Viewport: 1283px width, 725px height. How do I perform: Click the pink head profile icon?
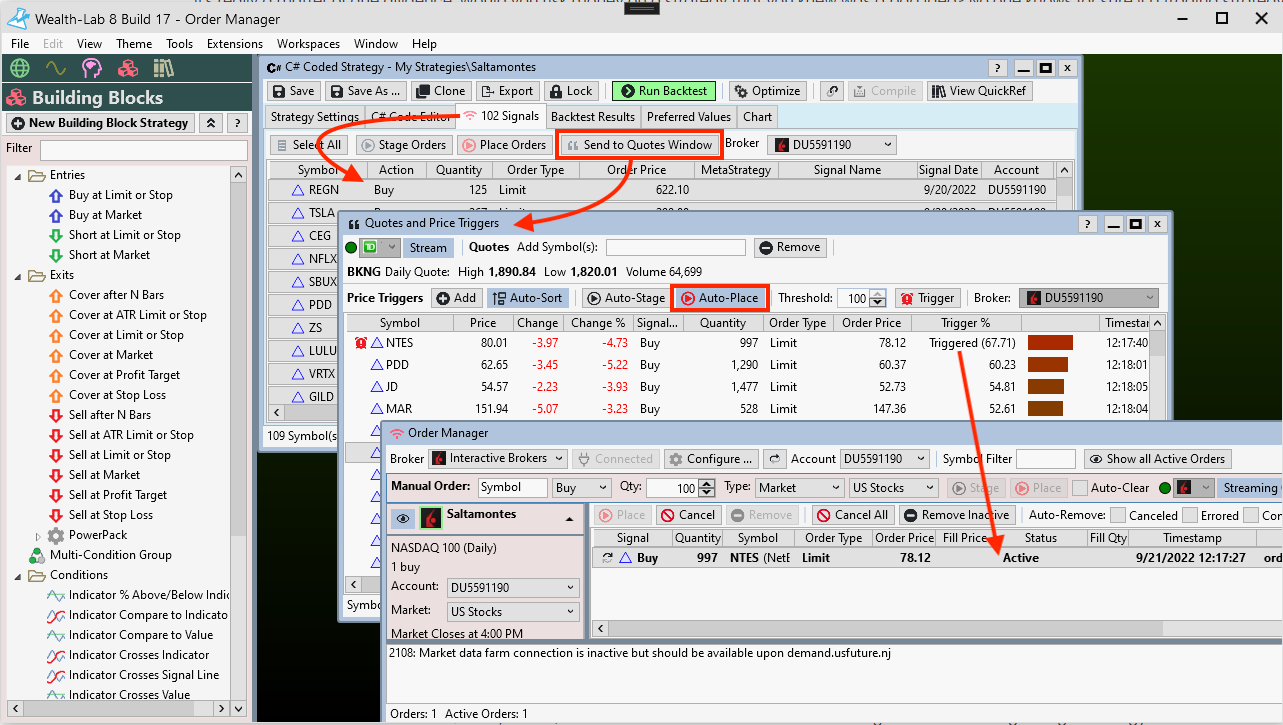pyautogui.click(x=91, y=69)
